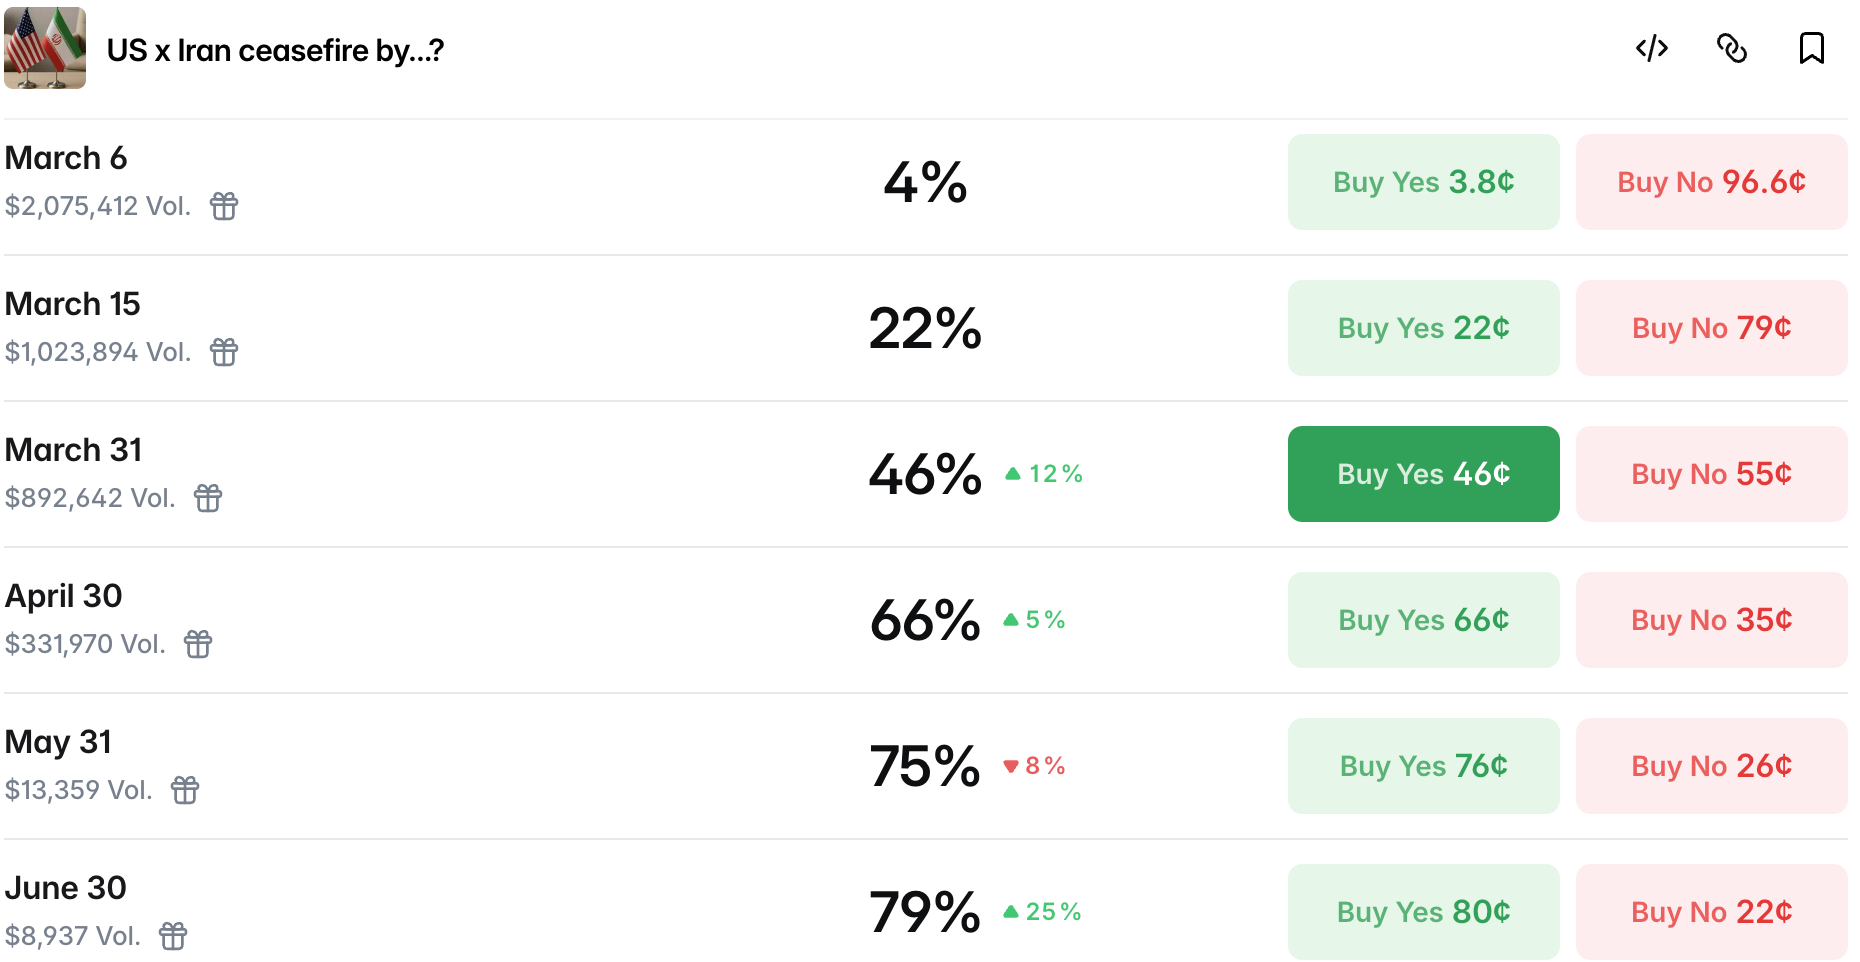The image size is (1860, 962).
Task: Click the gift icon beside March 6 volume
Action: coord(224,206)
